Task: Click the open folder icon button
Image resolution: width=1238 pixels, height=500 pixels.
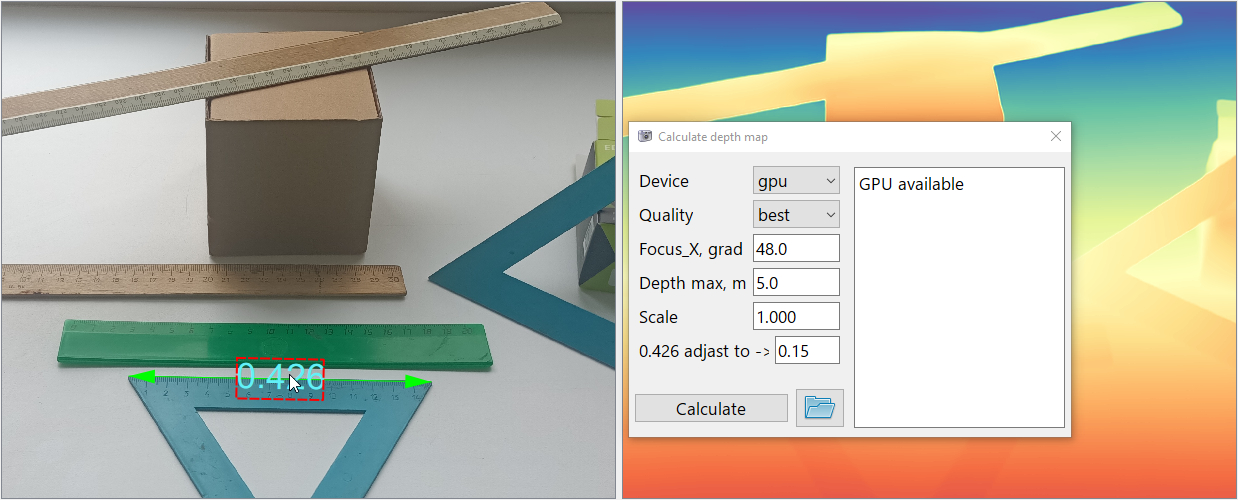Action: click(819, 408)
